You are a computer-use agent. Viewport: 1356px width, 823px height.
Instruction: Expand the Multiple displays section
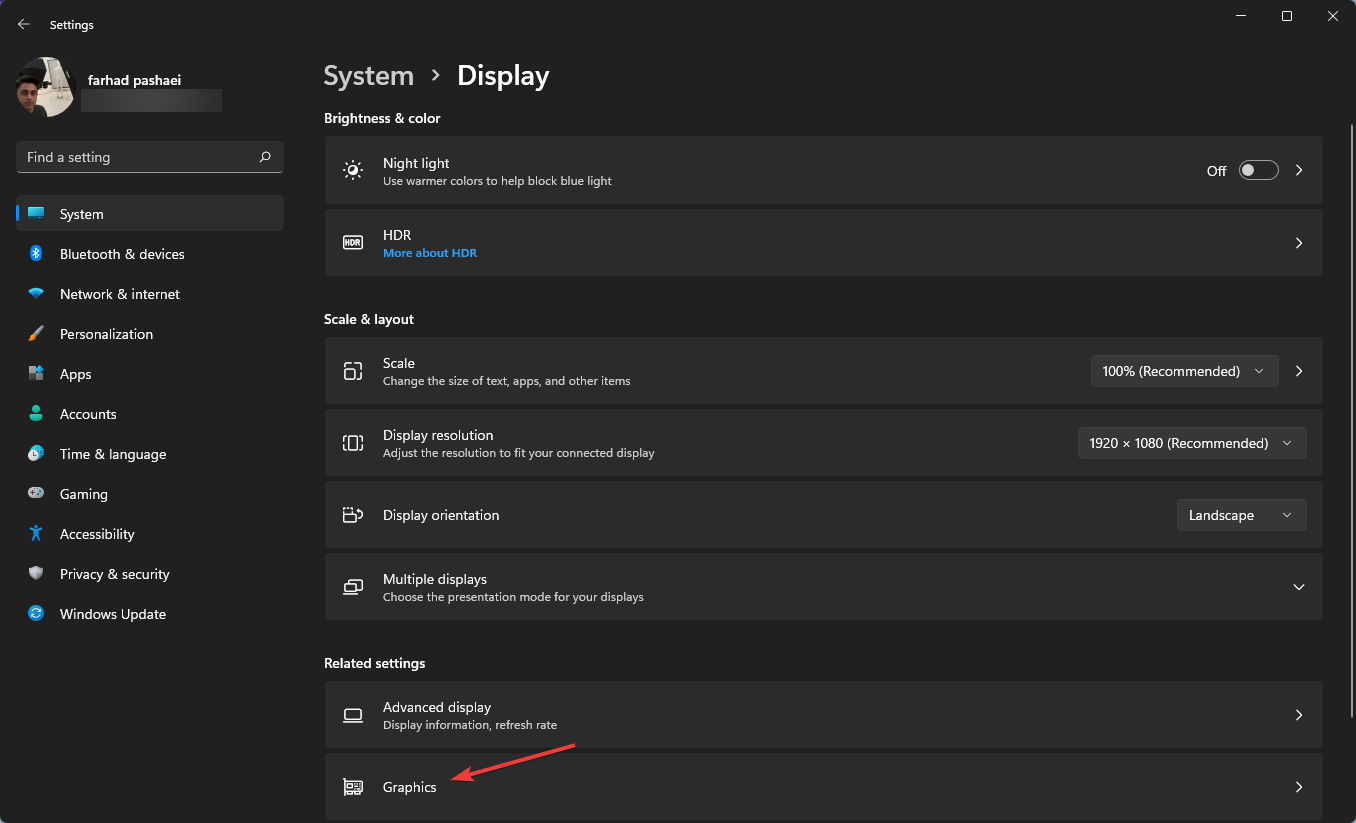[x=1298, y=587]
